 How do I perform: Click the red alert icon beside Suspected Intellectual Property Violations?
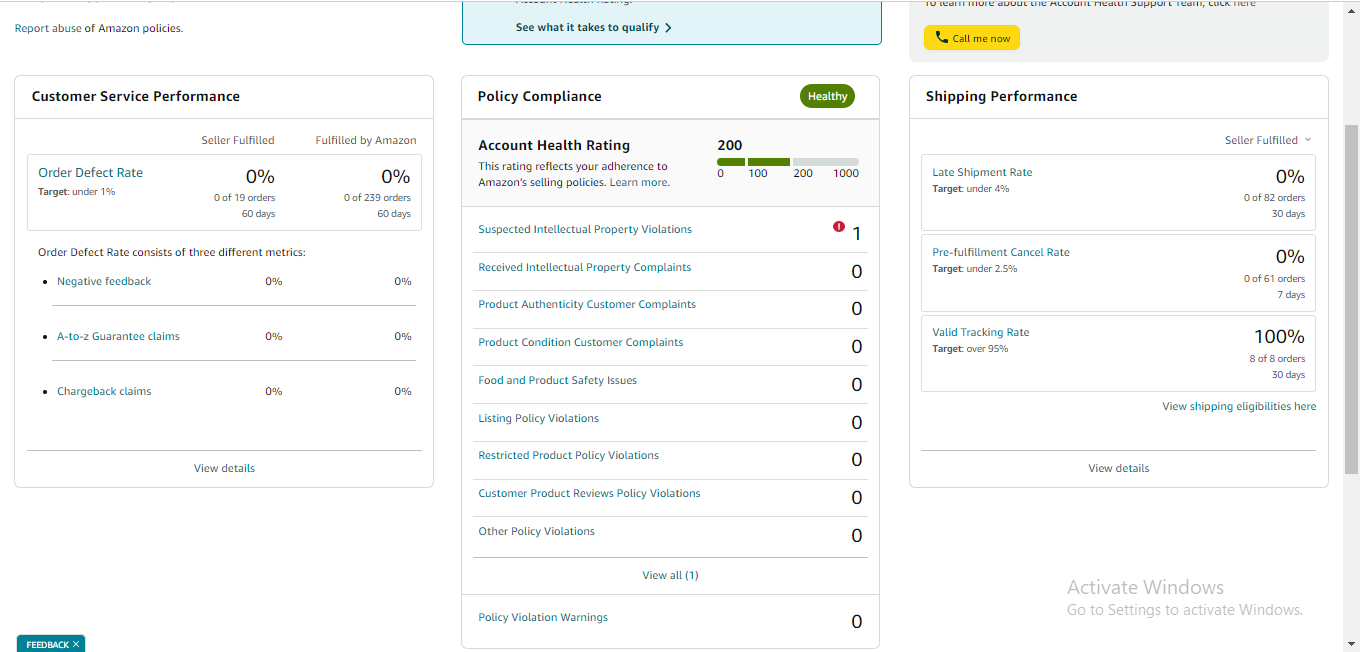[839, 226]
